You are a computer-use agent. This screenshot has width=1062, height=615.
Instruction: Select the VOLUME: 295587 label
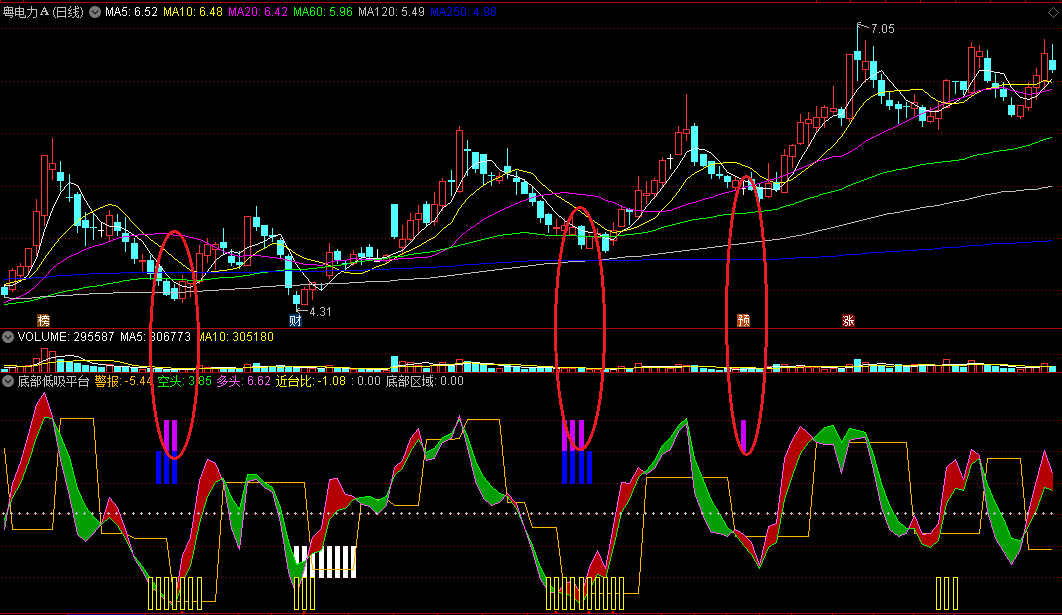coord(66,337)
